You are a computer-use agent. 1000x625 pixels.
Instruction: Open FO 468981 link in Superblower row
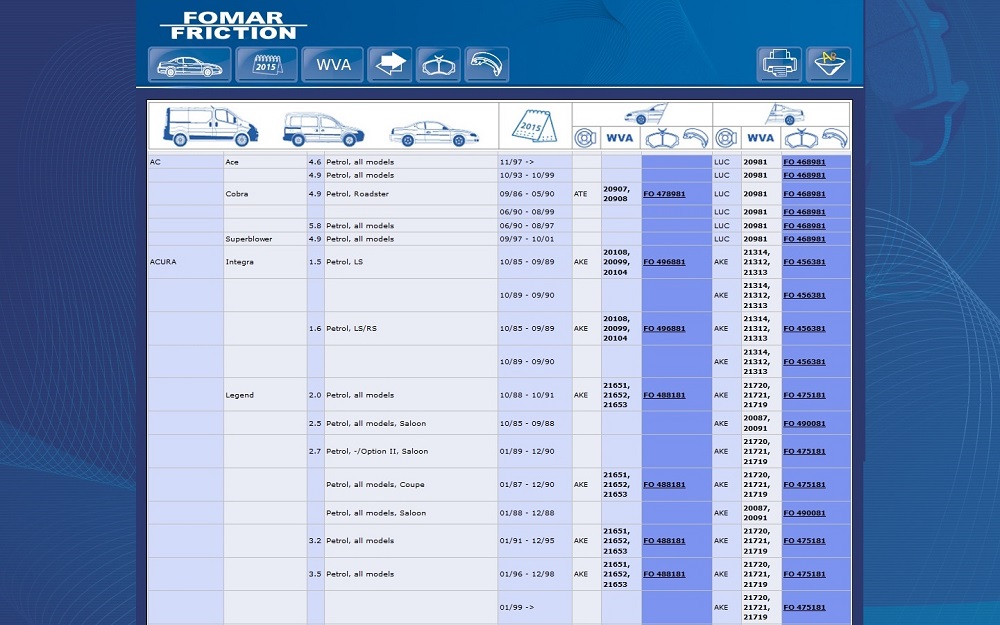(x=804, y=239)
